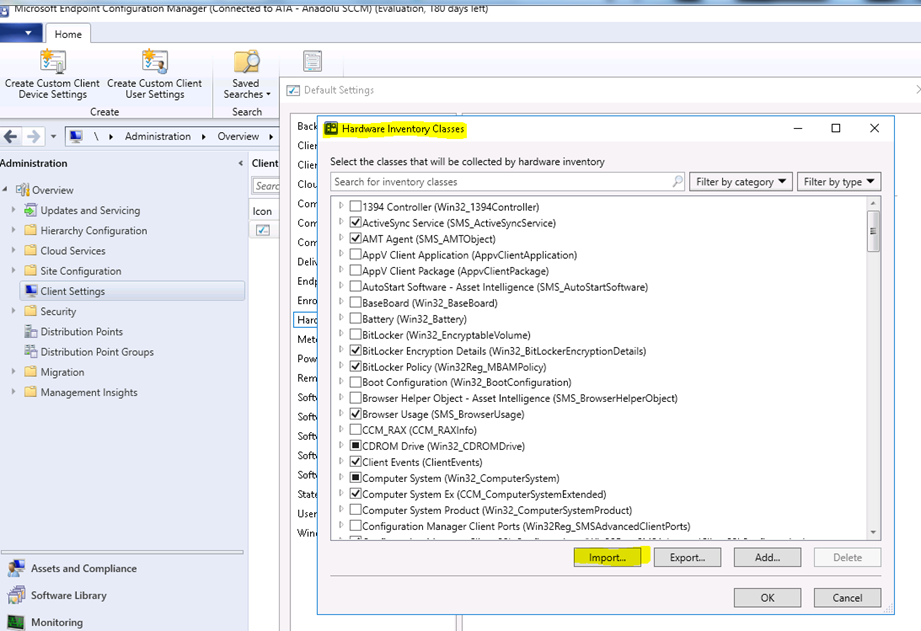This screenshot has height=631, width=921.
Task: Click the Overview node icon
Action: [23, 190]
